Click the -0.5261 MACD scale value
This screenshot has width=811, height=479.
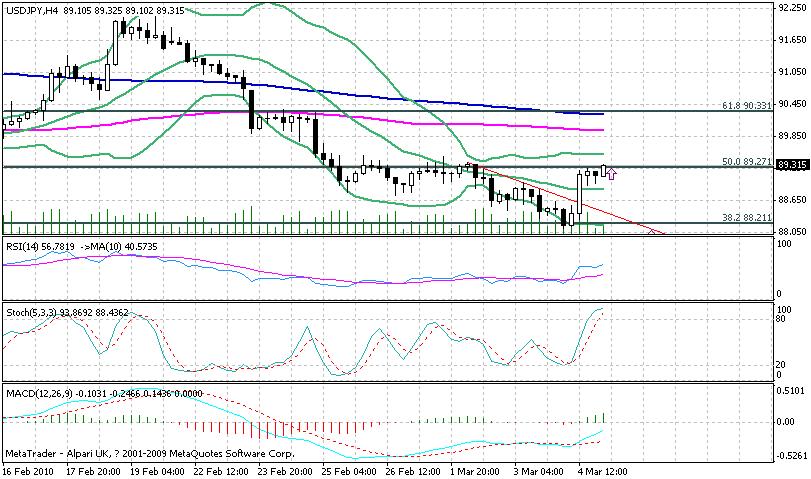[790, 456]
